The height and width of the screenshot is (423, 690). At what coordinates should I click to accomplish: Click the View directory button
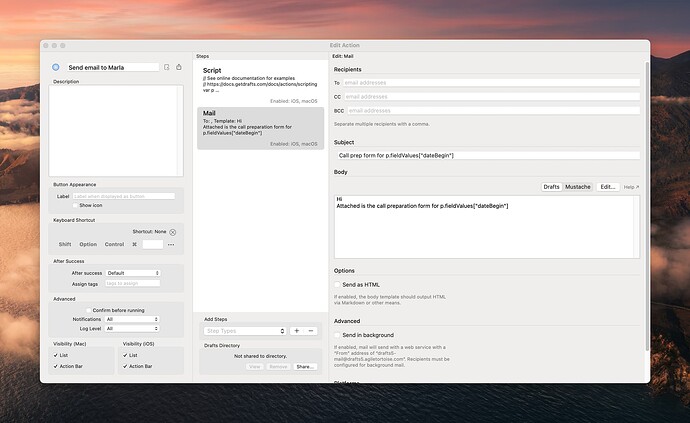click(x=255, y=367)
